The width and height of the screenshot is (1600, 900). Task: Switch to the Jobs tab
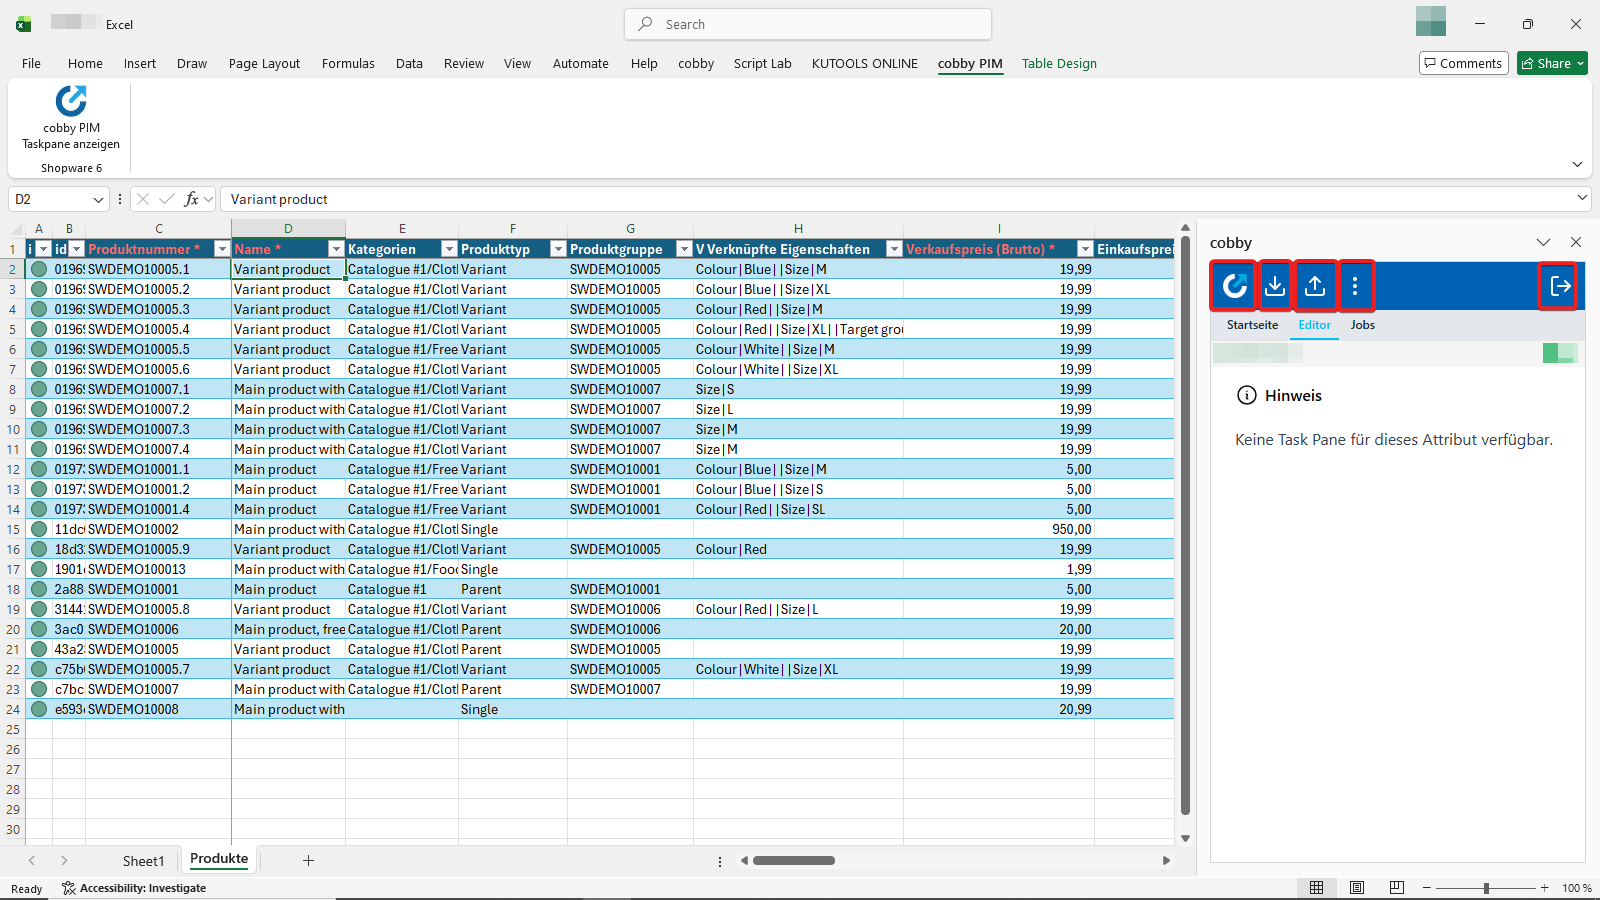[1361, 324]
